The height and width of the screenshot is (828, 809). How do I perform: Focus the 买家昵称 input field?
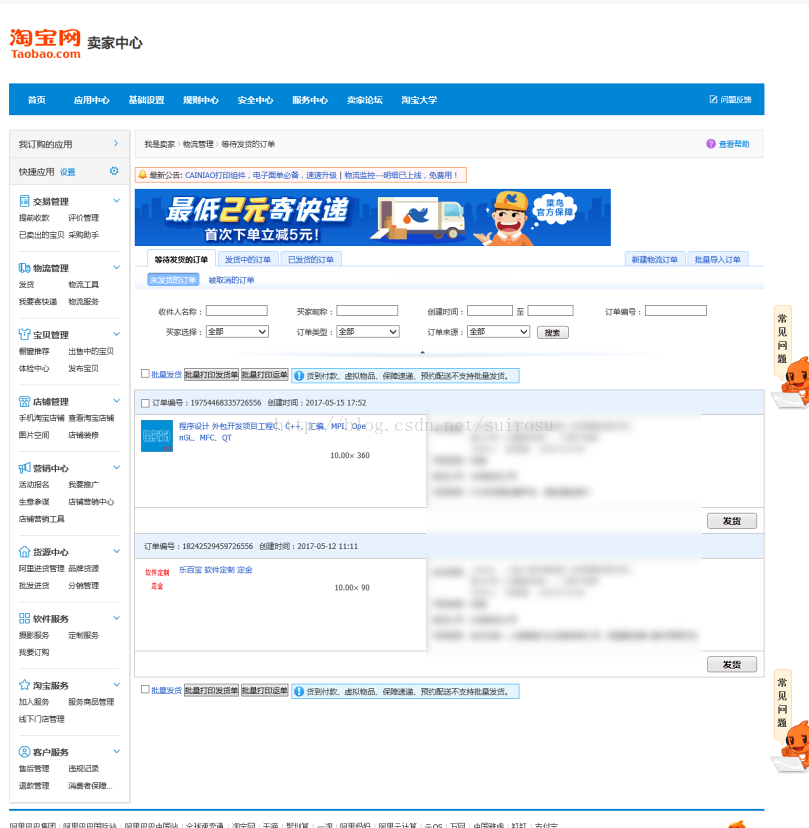tap(367, 310)
